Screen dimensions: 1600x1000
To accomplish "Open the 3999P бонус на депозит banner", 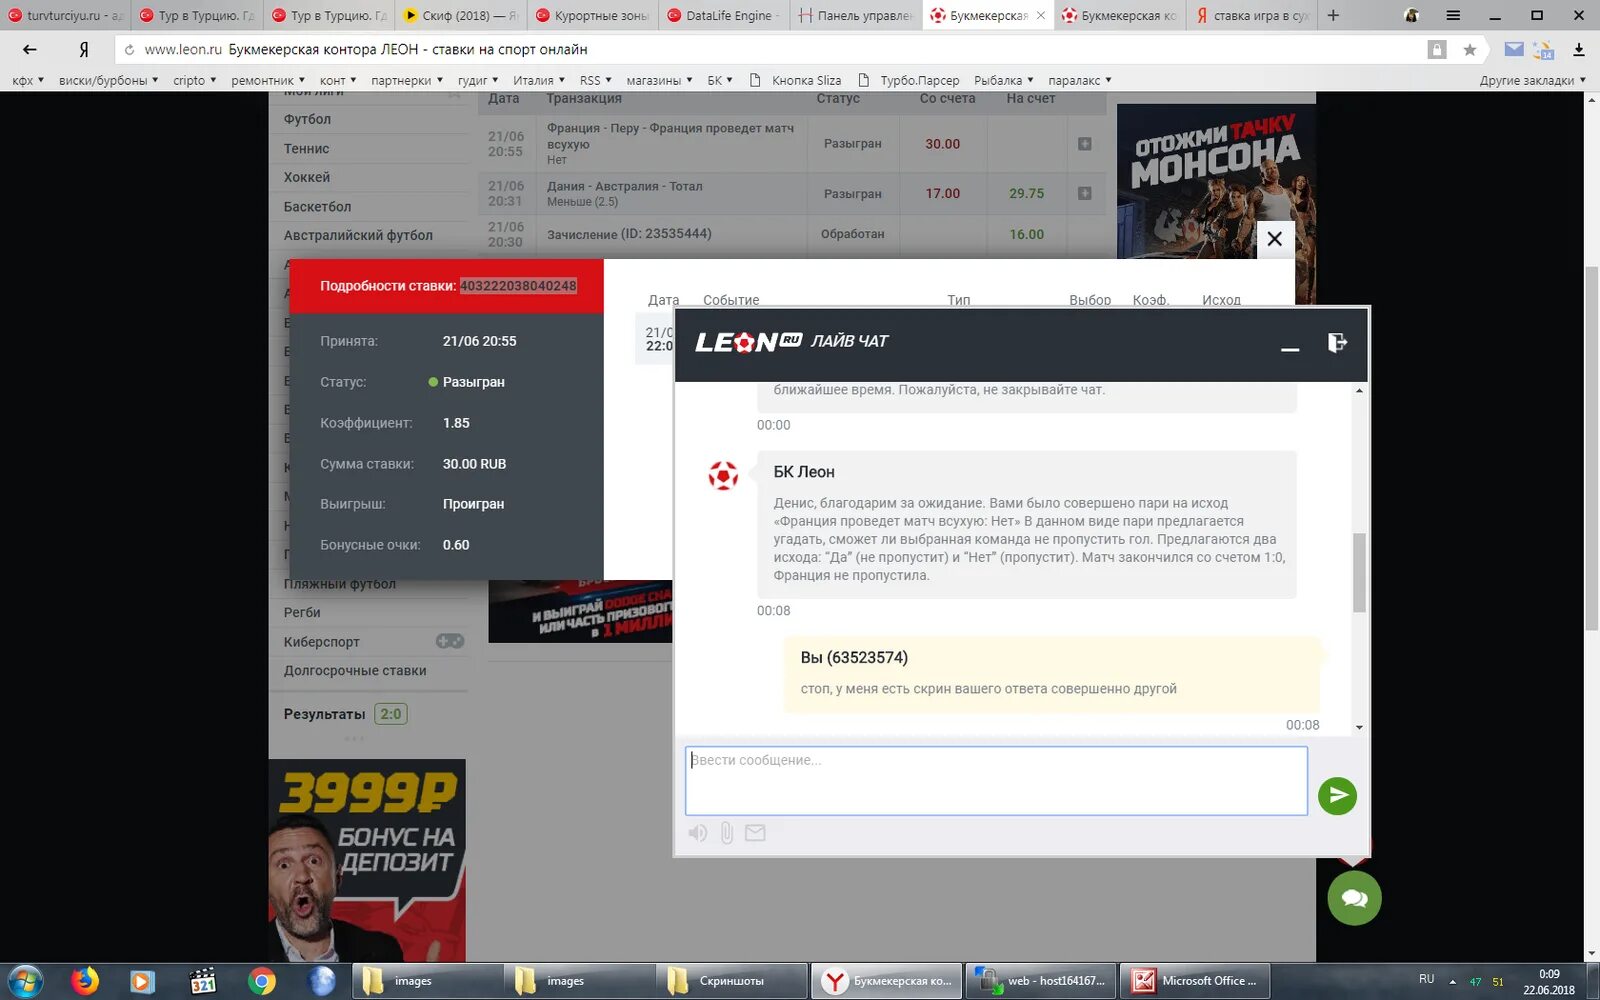I will point(367,860).
